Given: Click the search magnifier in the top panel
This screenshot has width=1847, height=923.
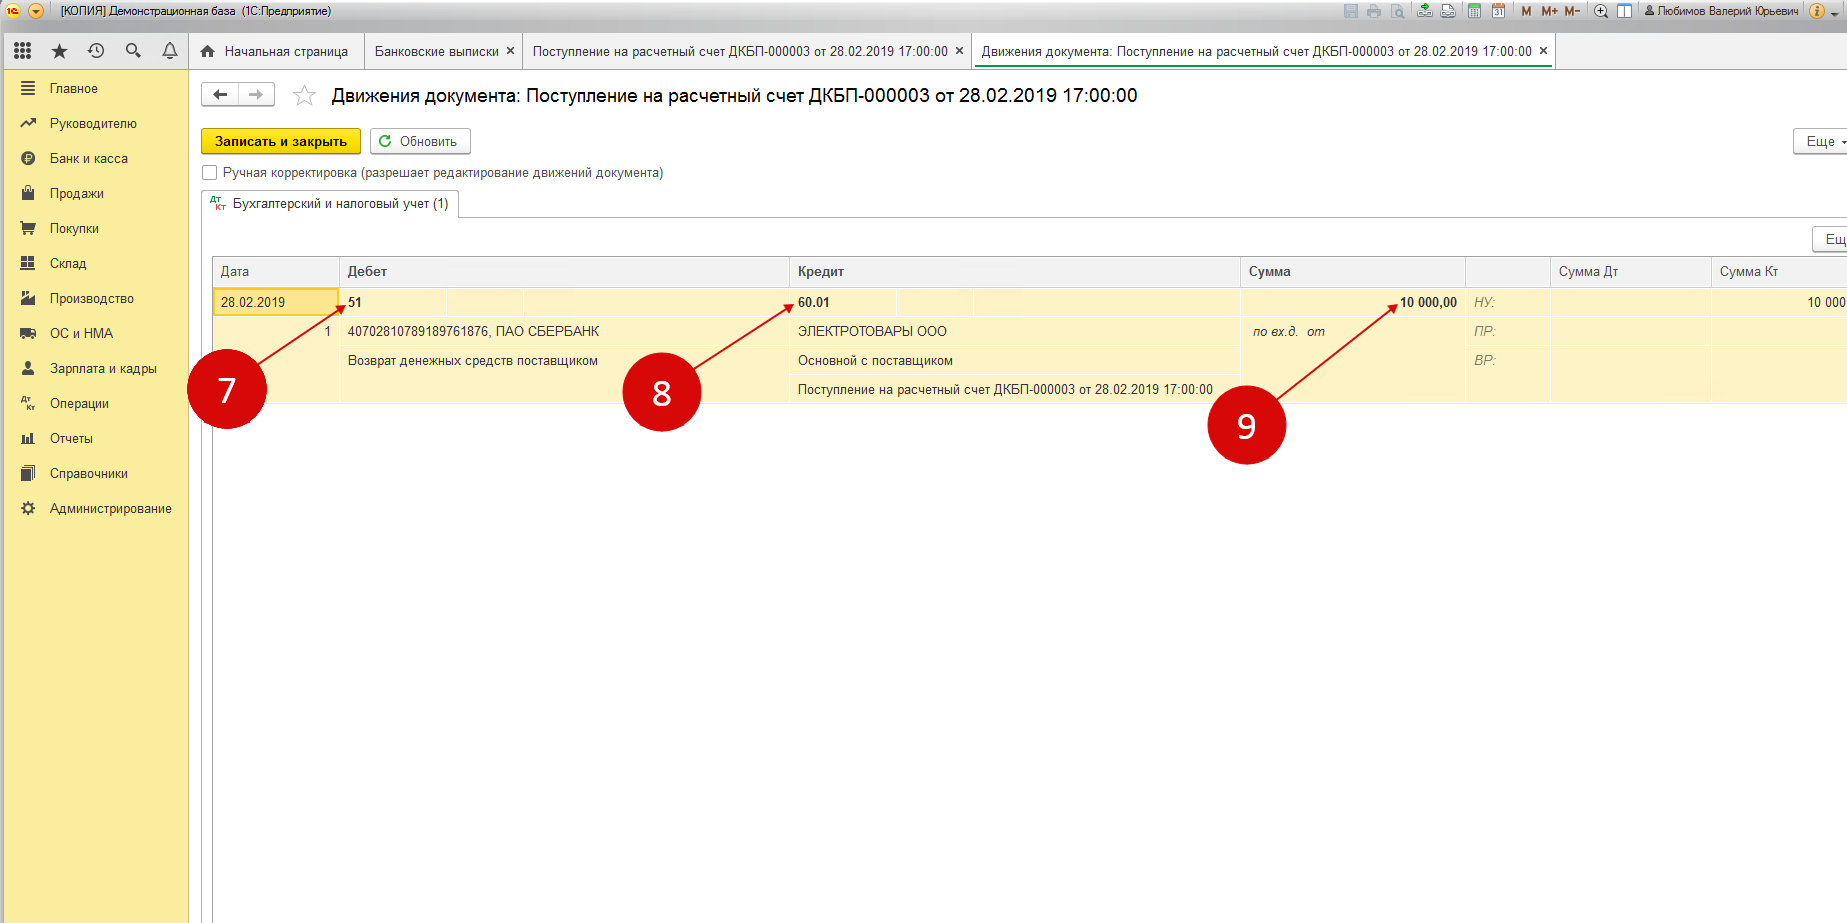Looking at the screenshot, I should [133, 51].
